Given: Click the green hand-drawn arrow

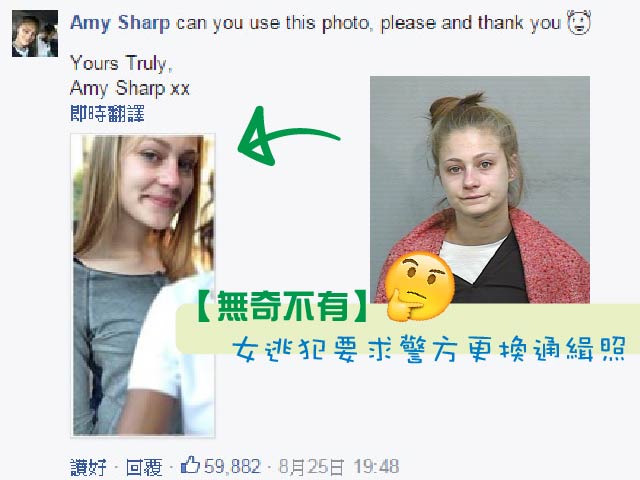Looking at the screenshot, I should [x=288, y=137].
